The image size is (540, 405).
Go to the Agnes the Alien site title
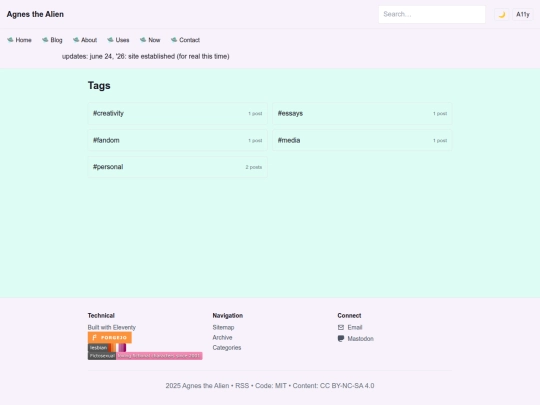pos(35,14)
